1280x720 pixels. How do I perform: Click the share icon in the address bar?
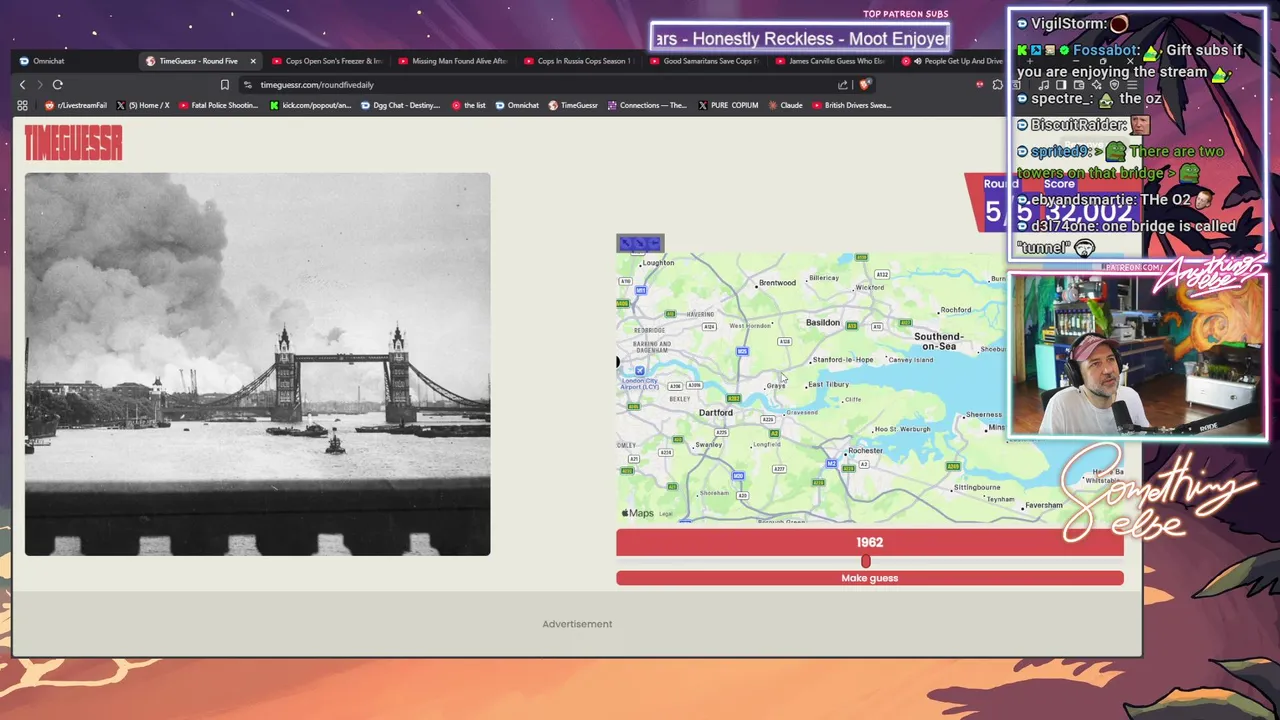click(843, 85)
